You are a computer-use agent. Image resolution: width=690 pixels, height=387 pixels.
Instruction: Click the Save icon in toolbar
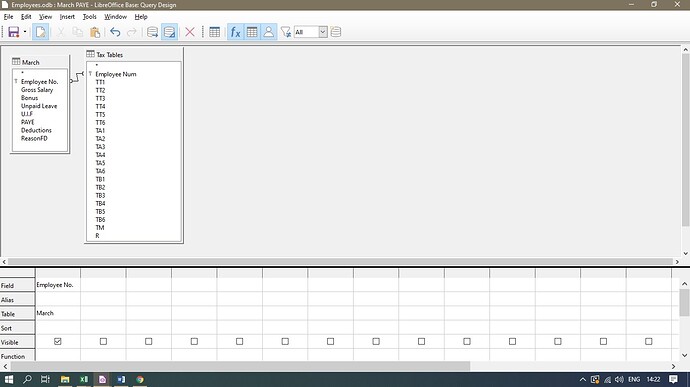[x=14, y=32]
